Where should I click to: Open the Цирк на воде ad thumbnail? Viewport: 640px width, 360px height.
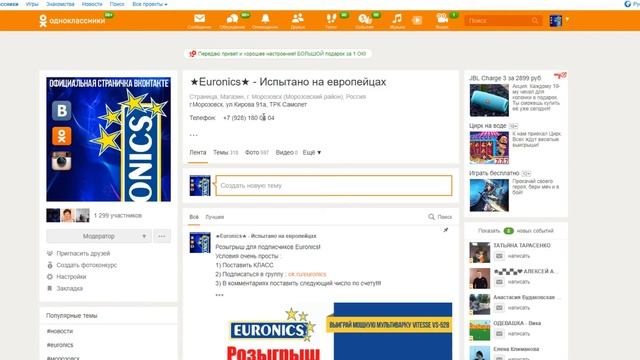click(489, 148)
